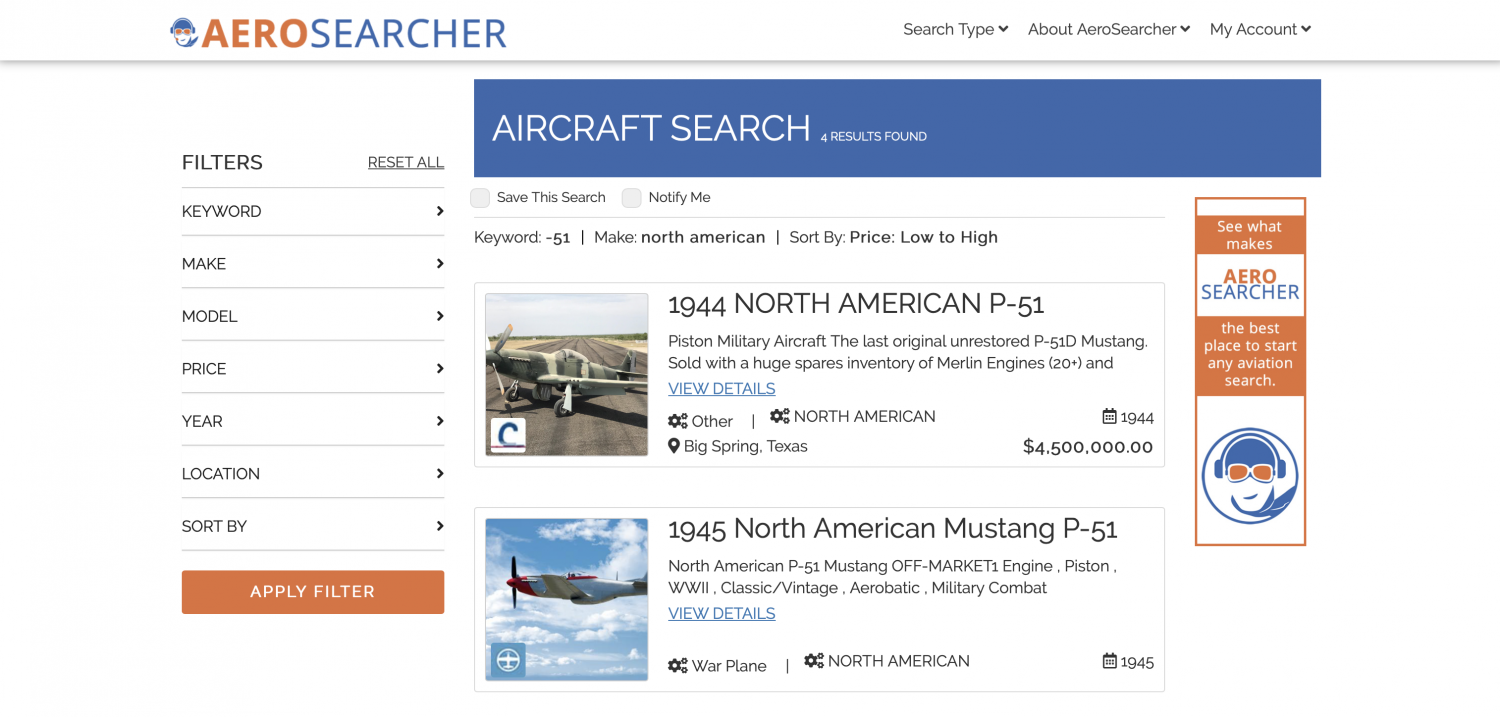Expand the PRICE filter section
Screen dimensions: 1500x717
pyautogui.click(x=312, y=369)
